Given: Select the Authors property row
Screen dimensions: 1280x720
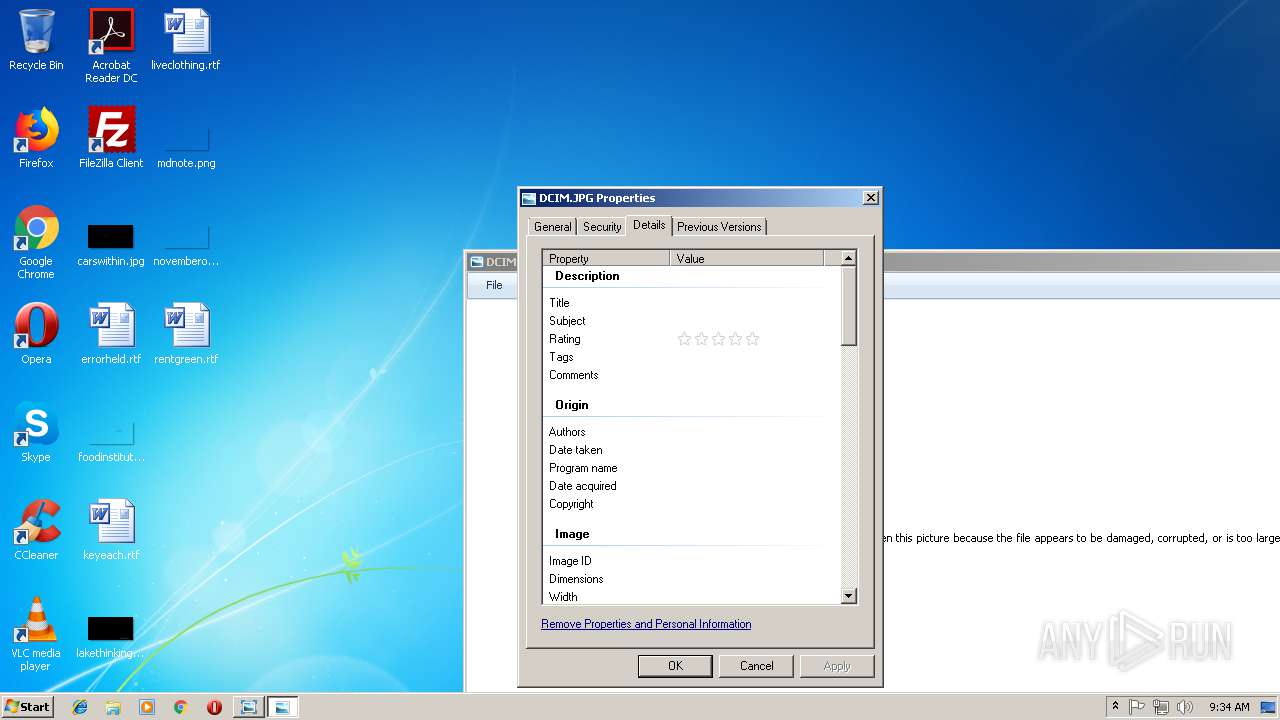Looking at the screenshot, I should [691, 432].
